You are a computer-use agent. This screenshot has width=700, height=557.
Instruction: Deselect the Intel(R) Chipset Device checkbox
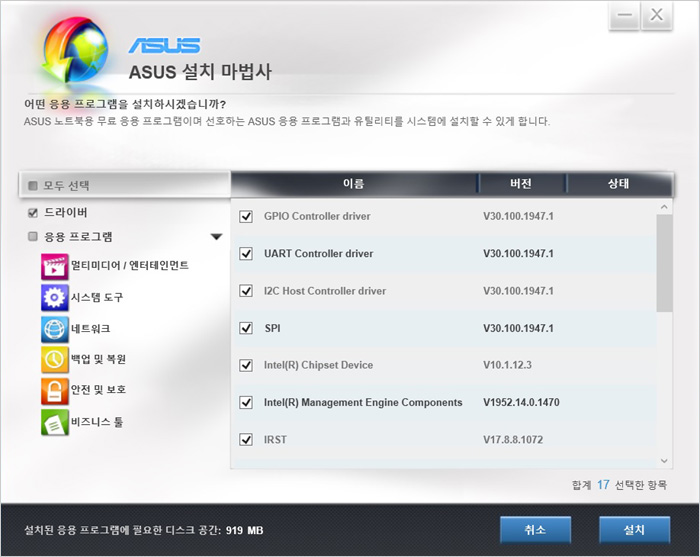point(246,365)
